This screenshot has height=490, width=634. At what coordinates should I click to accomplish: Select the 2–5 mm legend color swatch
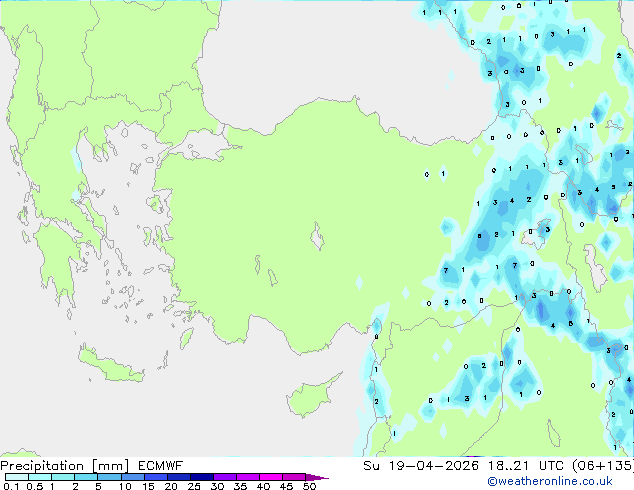tap(86, 477)
